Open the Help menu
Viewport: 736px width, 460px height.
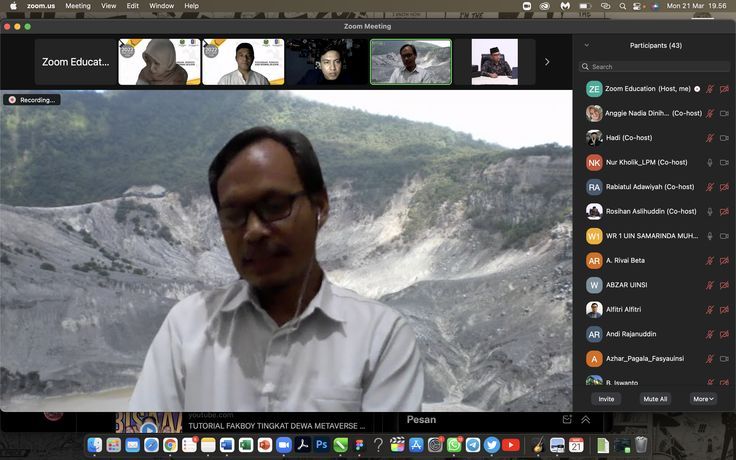point(192,6)
